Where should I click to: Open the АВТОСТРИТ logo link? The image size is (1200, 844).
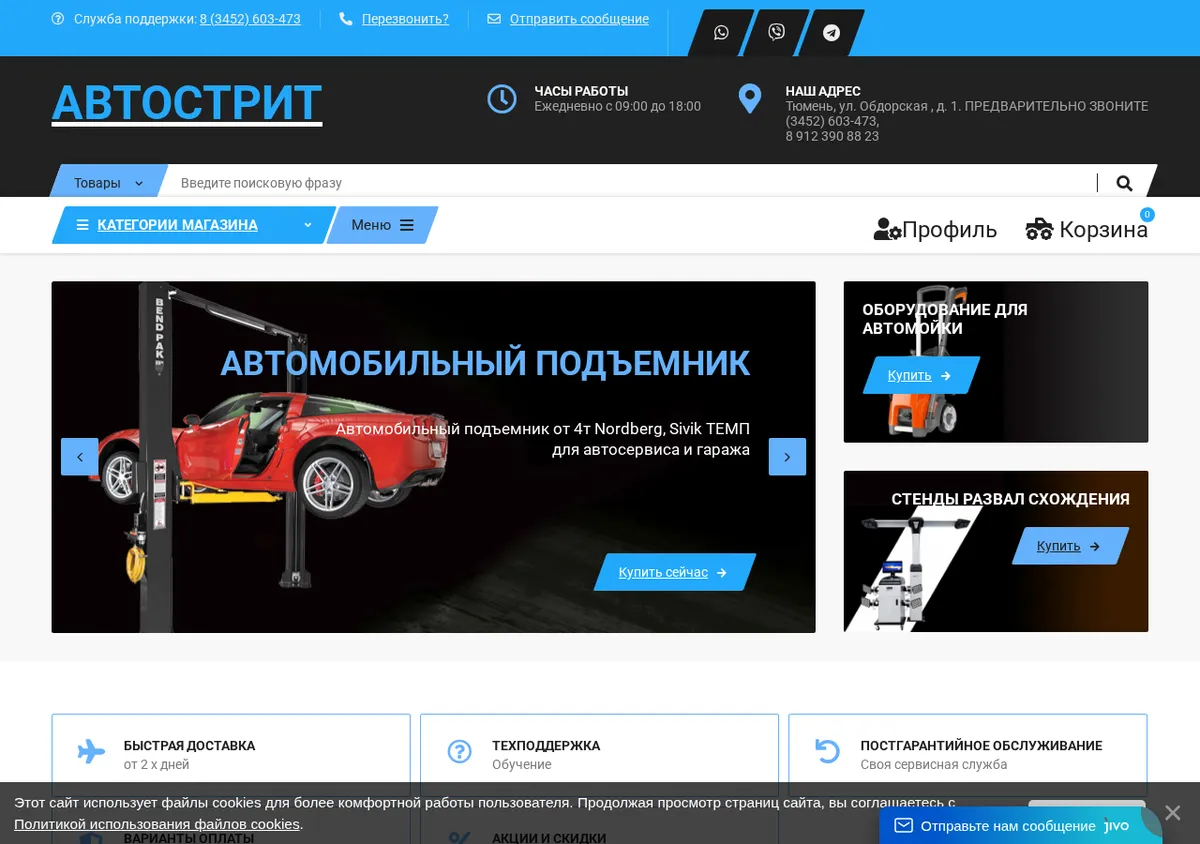click(187, 103)
